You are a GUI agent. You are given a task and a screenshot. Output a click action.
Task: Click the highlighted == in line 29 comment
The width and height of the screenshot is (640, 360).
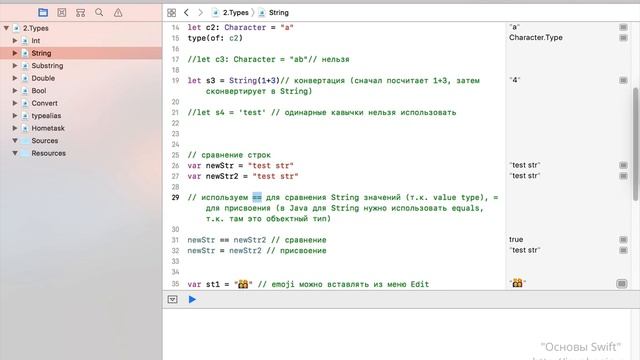click(x=257, y=198)
